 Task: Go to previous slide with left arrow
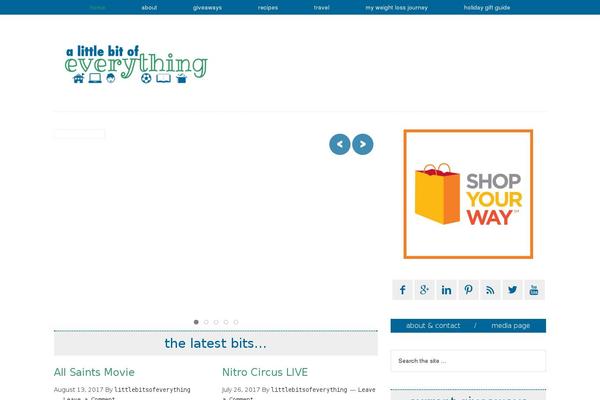(339, 144)
